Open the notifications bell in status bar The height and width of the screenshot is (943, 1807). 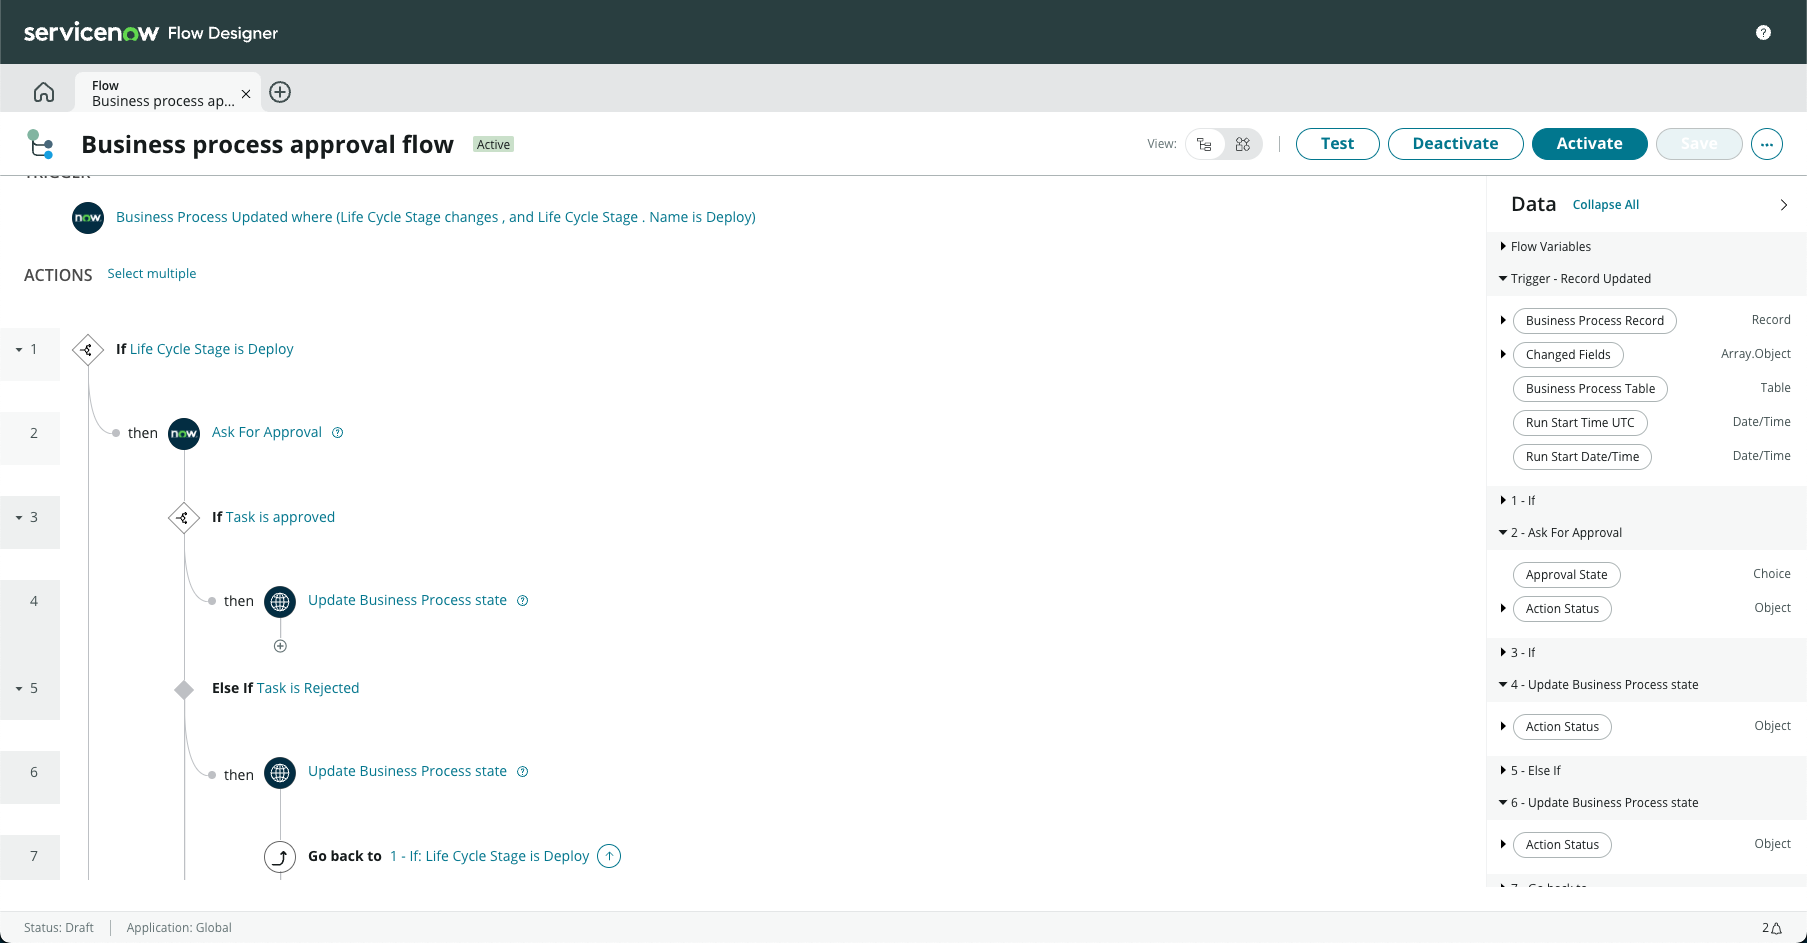tap(1776, 928)
